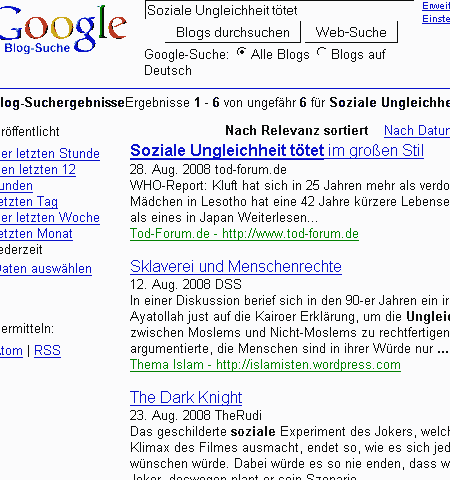This screenshot has height=480, width=450.
Task: Click the 'Web-Suche' button
Action: [x=351, y=32]
